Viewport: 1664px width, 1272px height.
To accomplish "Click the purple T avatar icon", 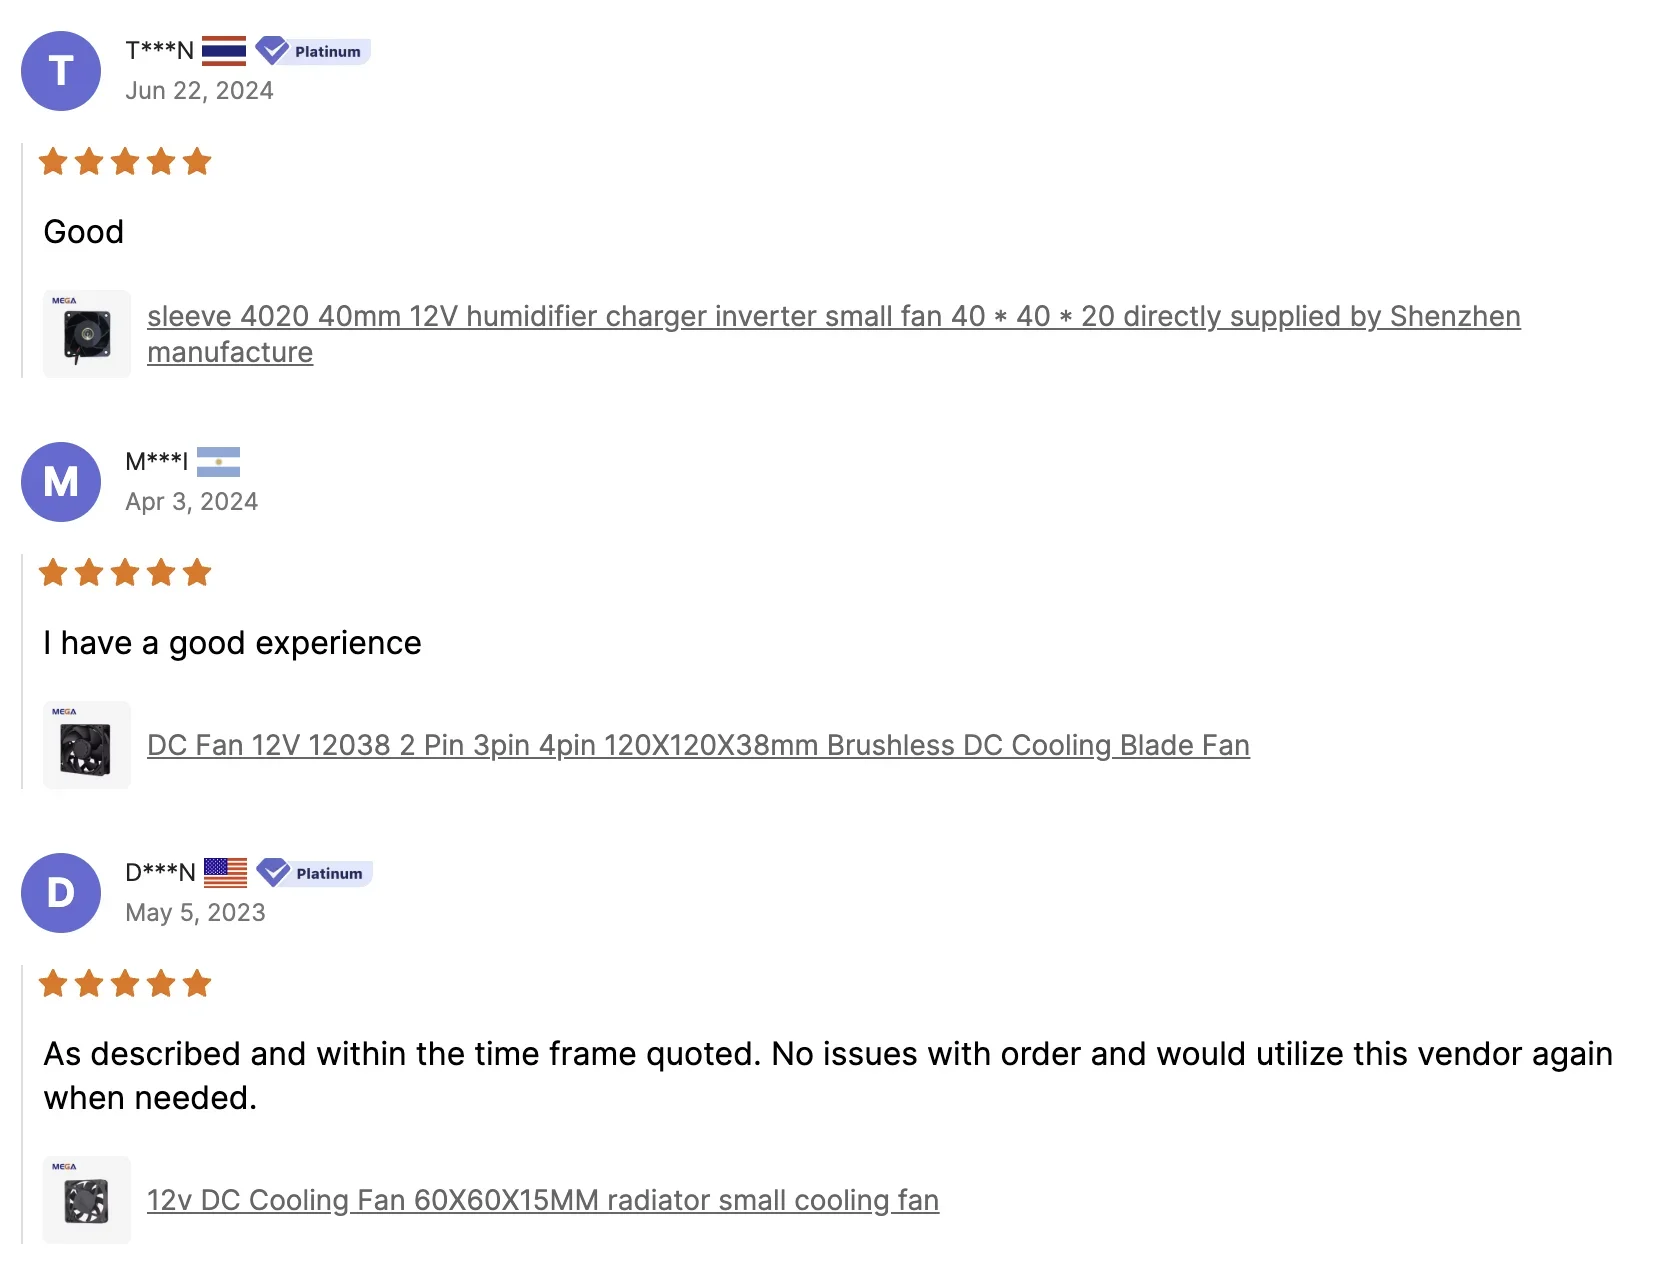I will [61, 71].
